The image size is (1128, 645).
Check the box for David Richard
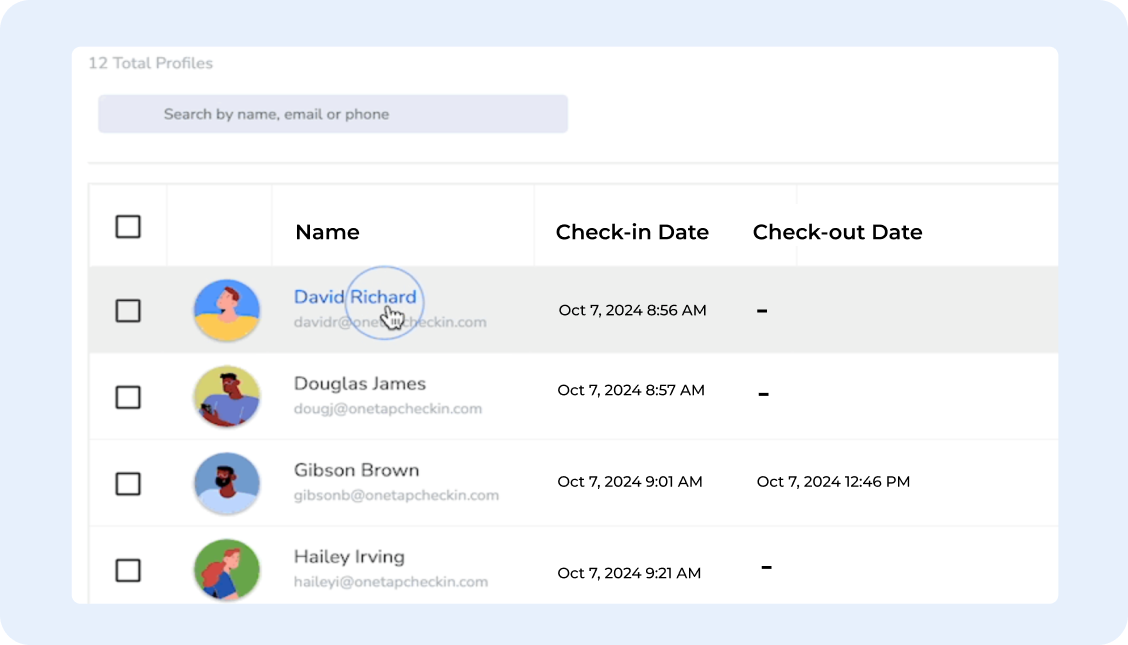[128, 311]
